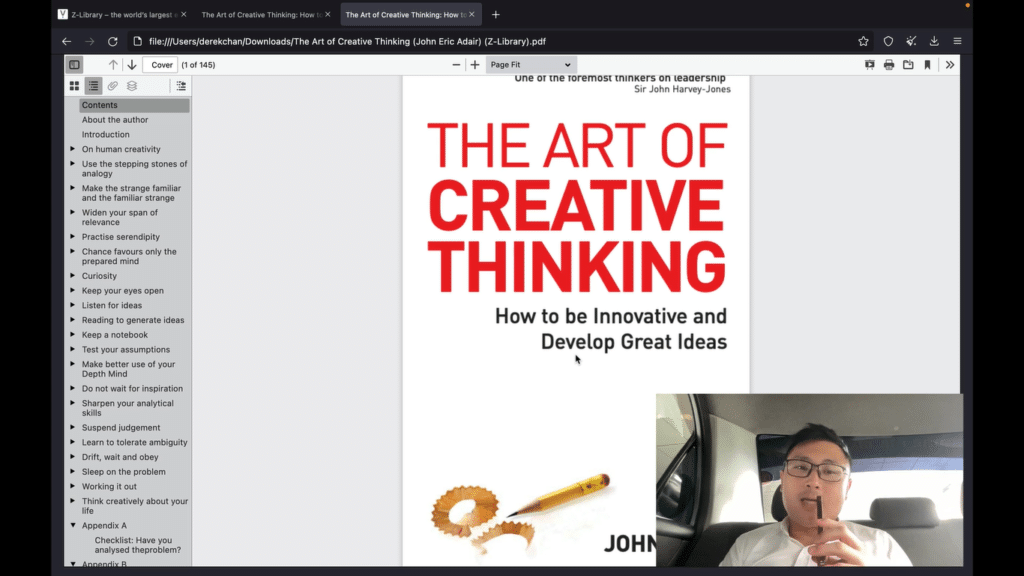Go to the next PDF page
This screenshot has height=576, width=1024.
point(132,65)
